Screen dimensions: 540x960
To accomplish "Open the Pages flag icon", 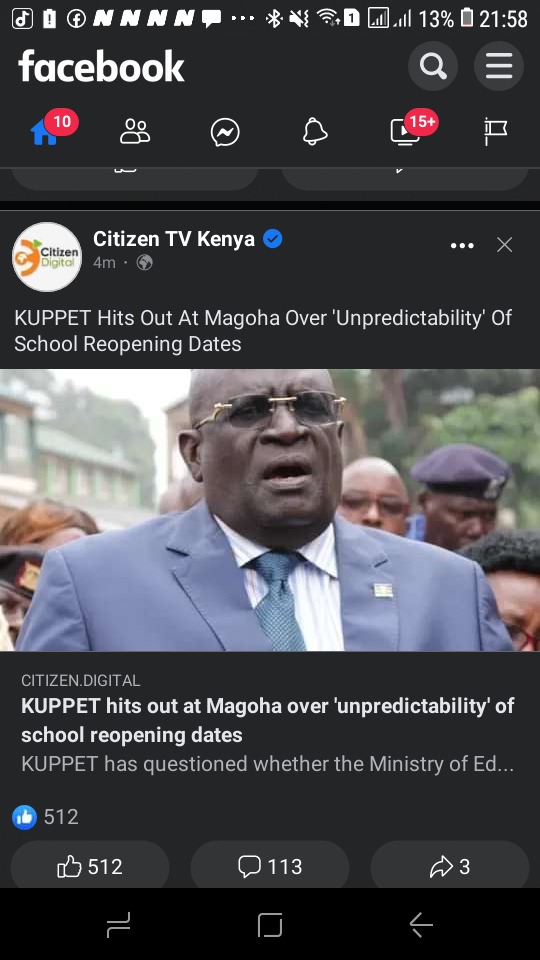I will [x=495, y=132].
